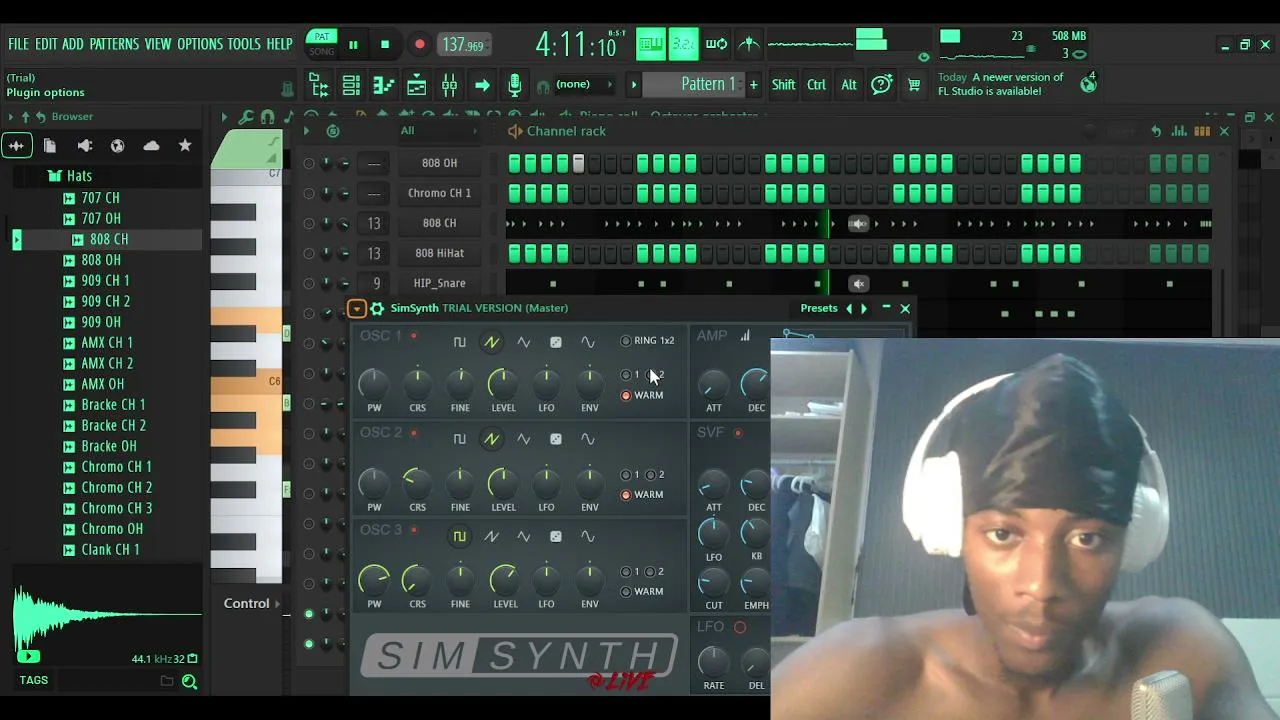Enable WARM on OSC 3
Image resolution: width=1280 pixels, height=720 pixels.
point(626,591)
